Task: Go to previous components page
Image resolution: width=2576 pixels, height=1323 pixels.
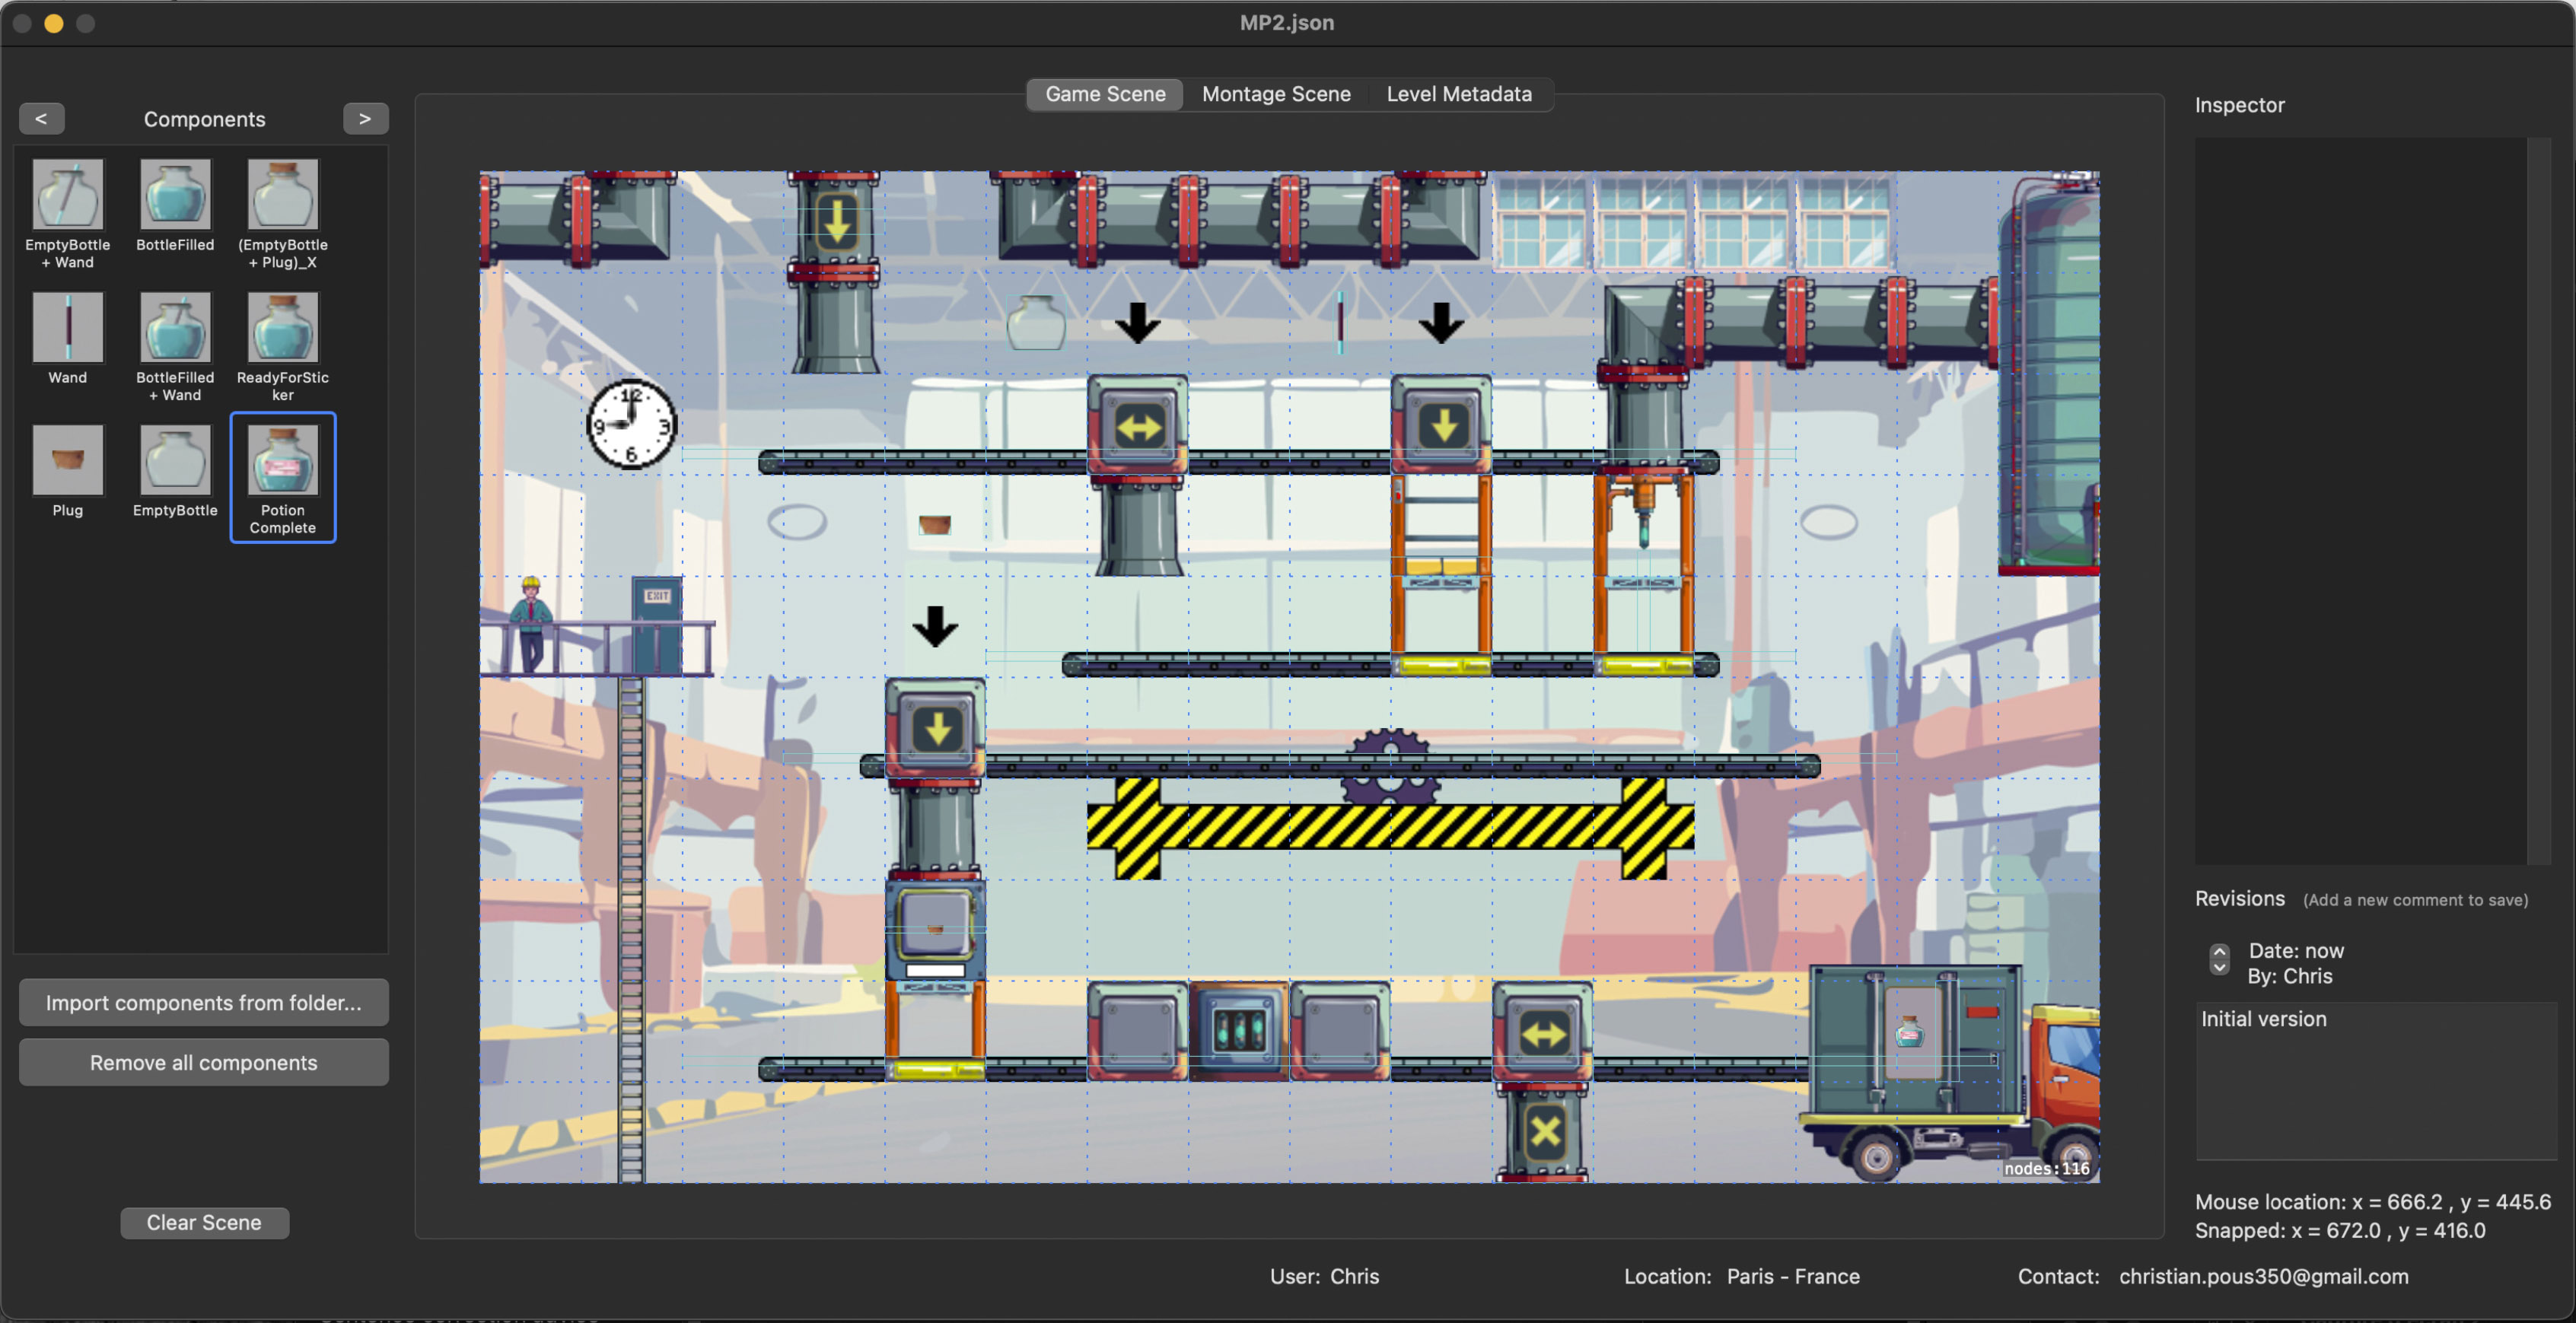Action: 41,119
